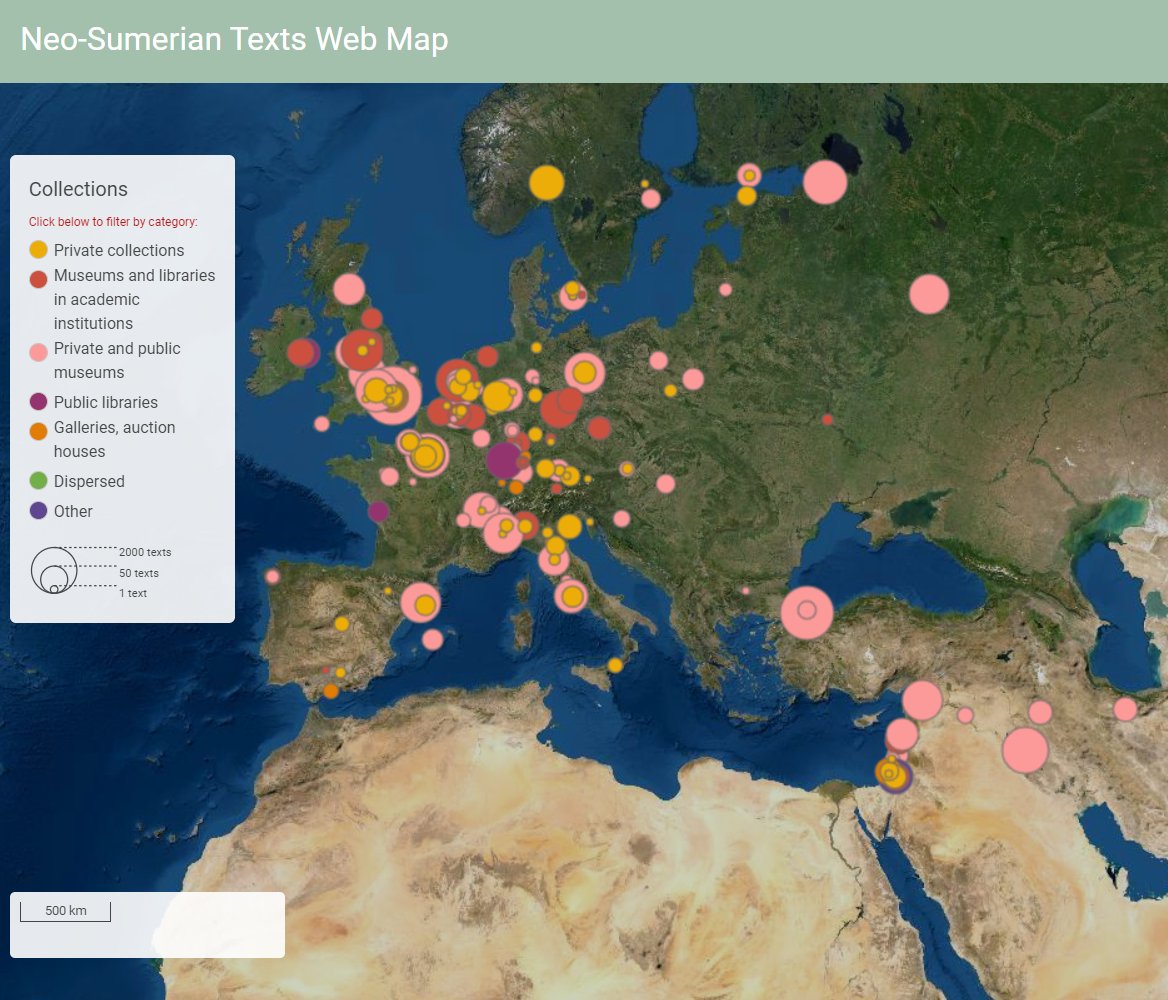The width and height of the screenshot is (1168, 1000).
Task: Click the proportional circle size legend graphic
Action: [x=54, y=570]
